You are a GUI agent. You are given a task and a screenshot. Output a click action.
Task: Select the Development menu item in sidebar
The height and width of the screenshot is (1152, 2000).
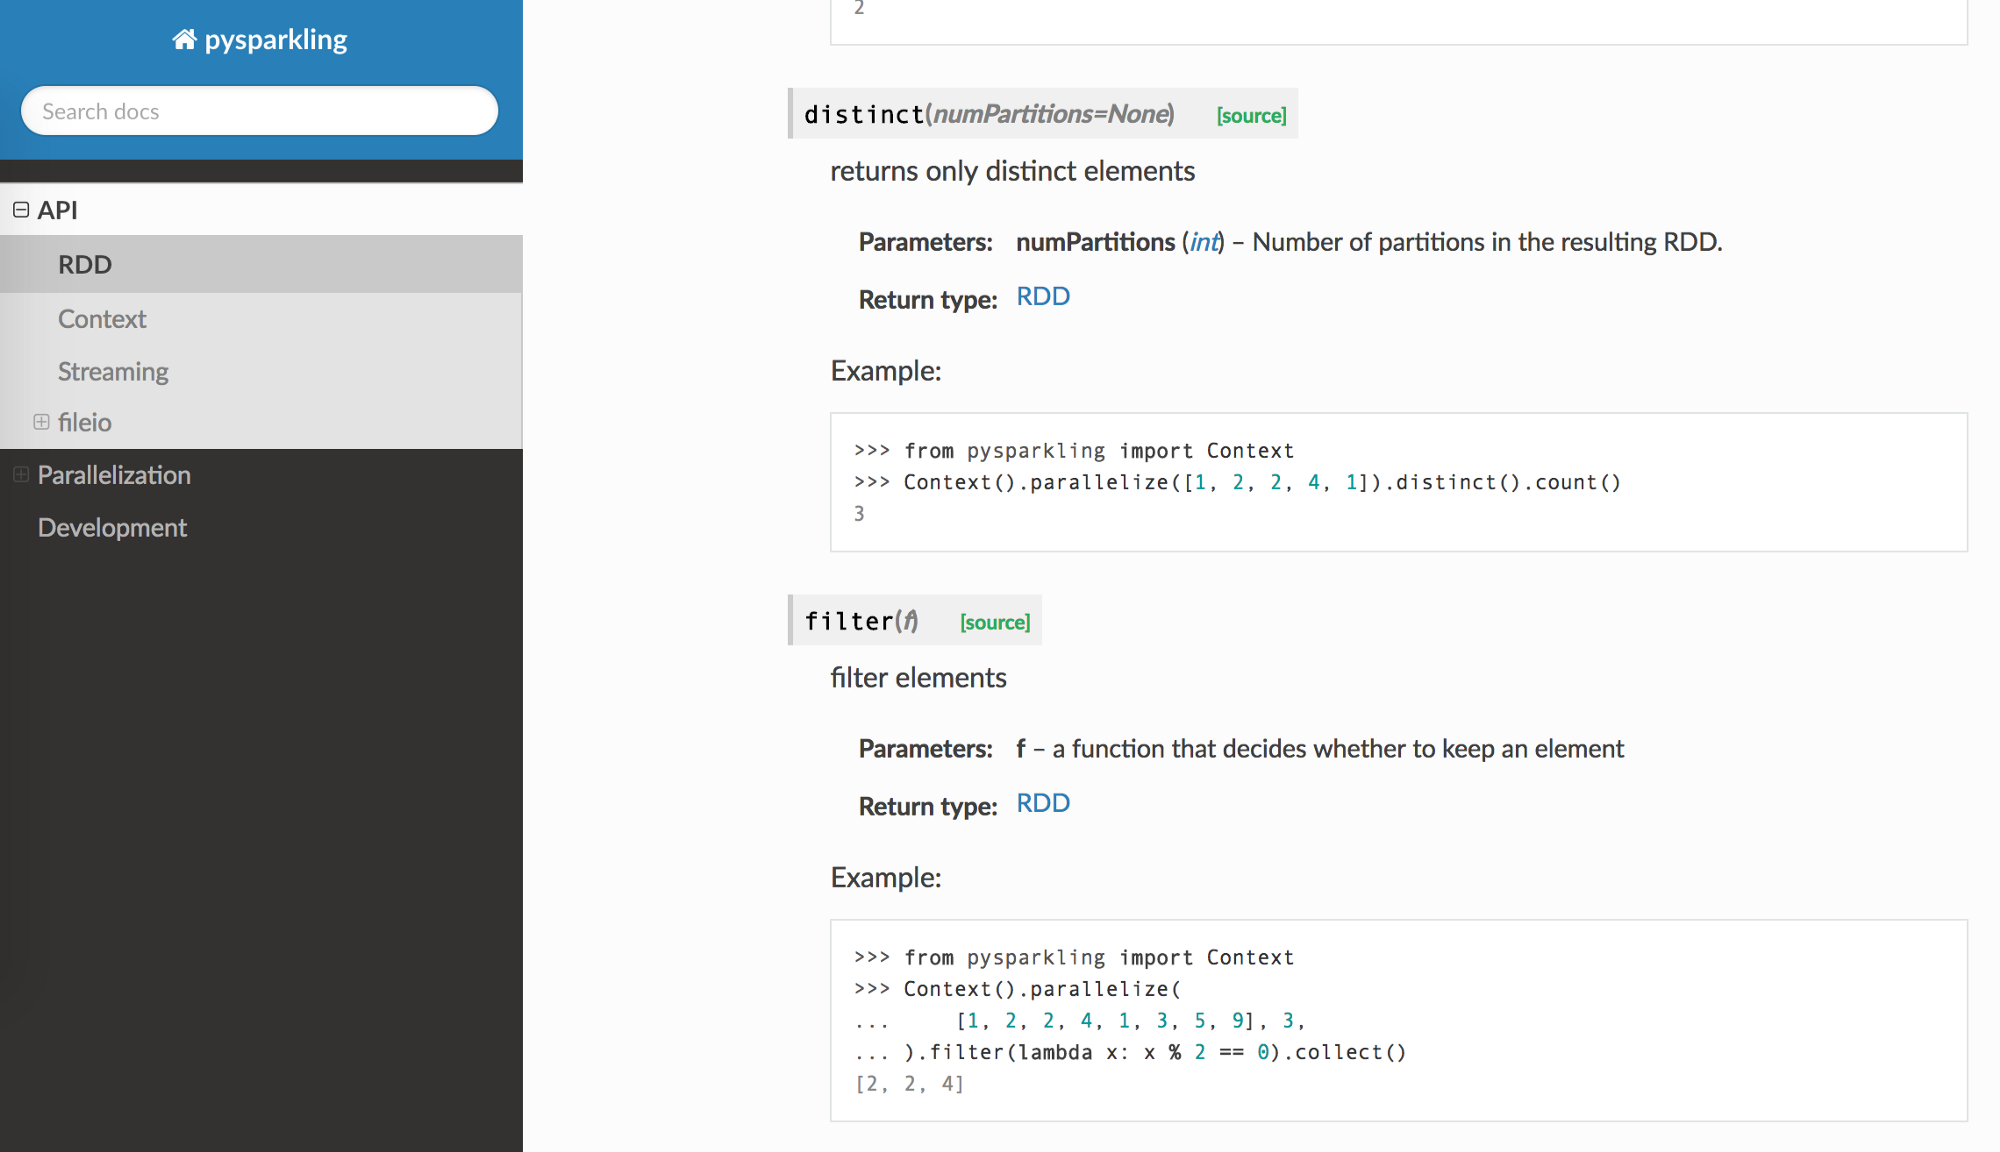click(x=111, y=526)
